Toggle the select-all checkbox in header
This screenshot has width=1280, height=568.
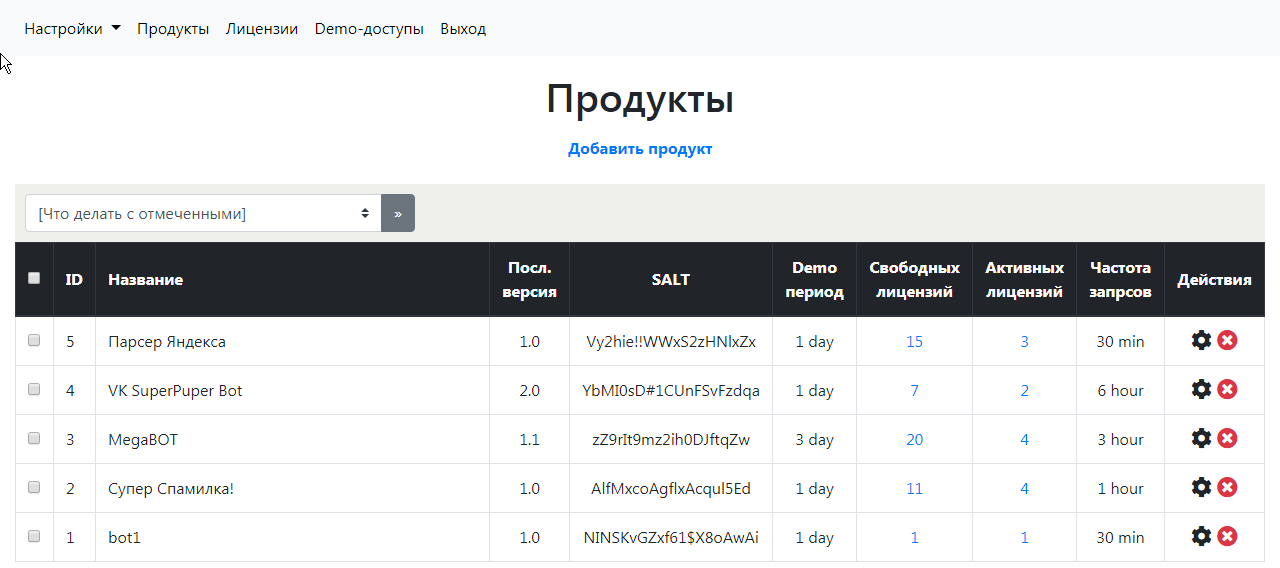pos(34,279)
